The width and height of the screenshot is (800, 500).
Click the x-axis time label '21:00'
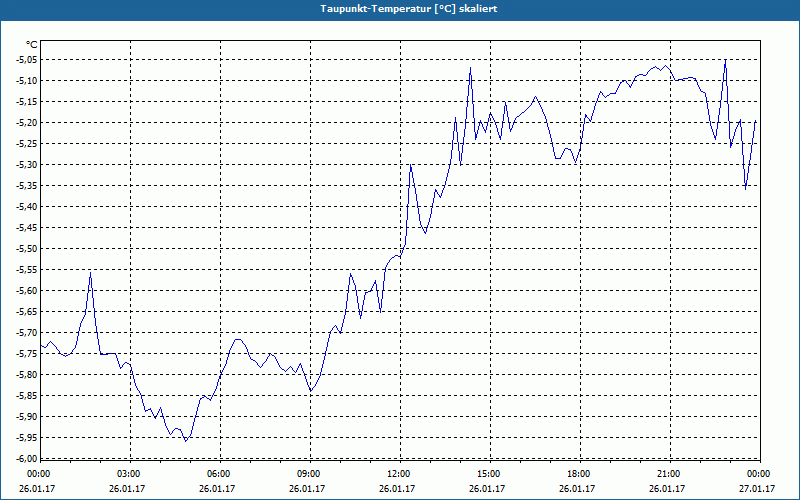[x=668, y=474]
